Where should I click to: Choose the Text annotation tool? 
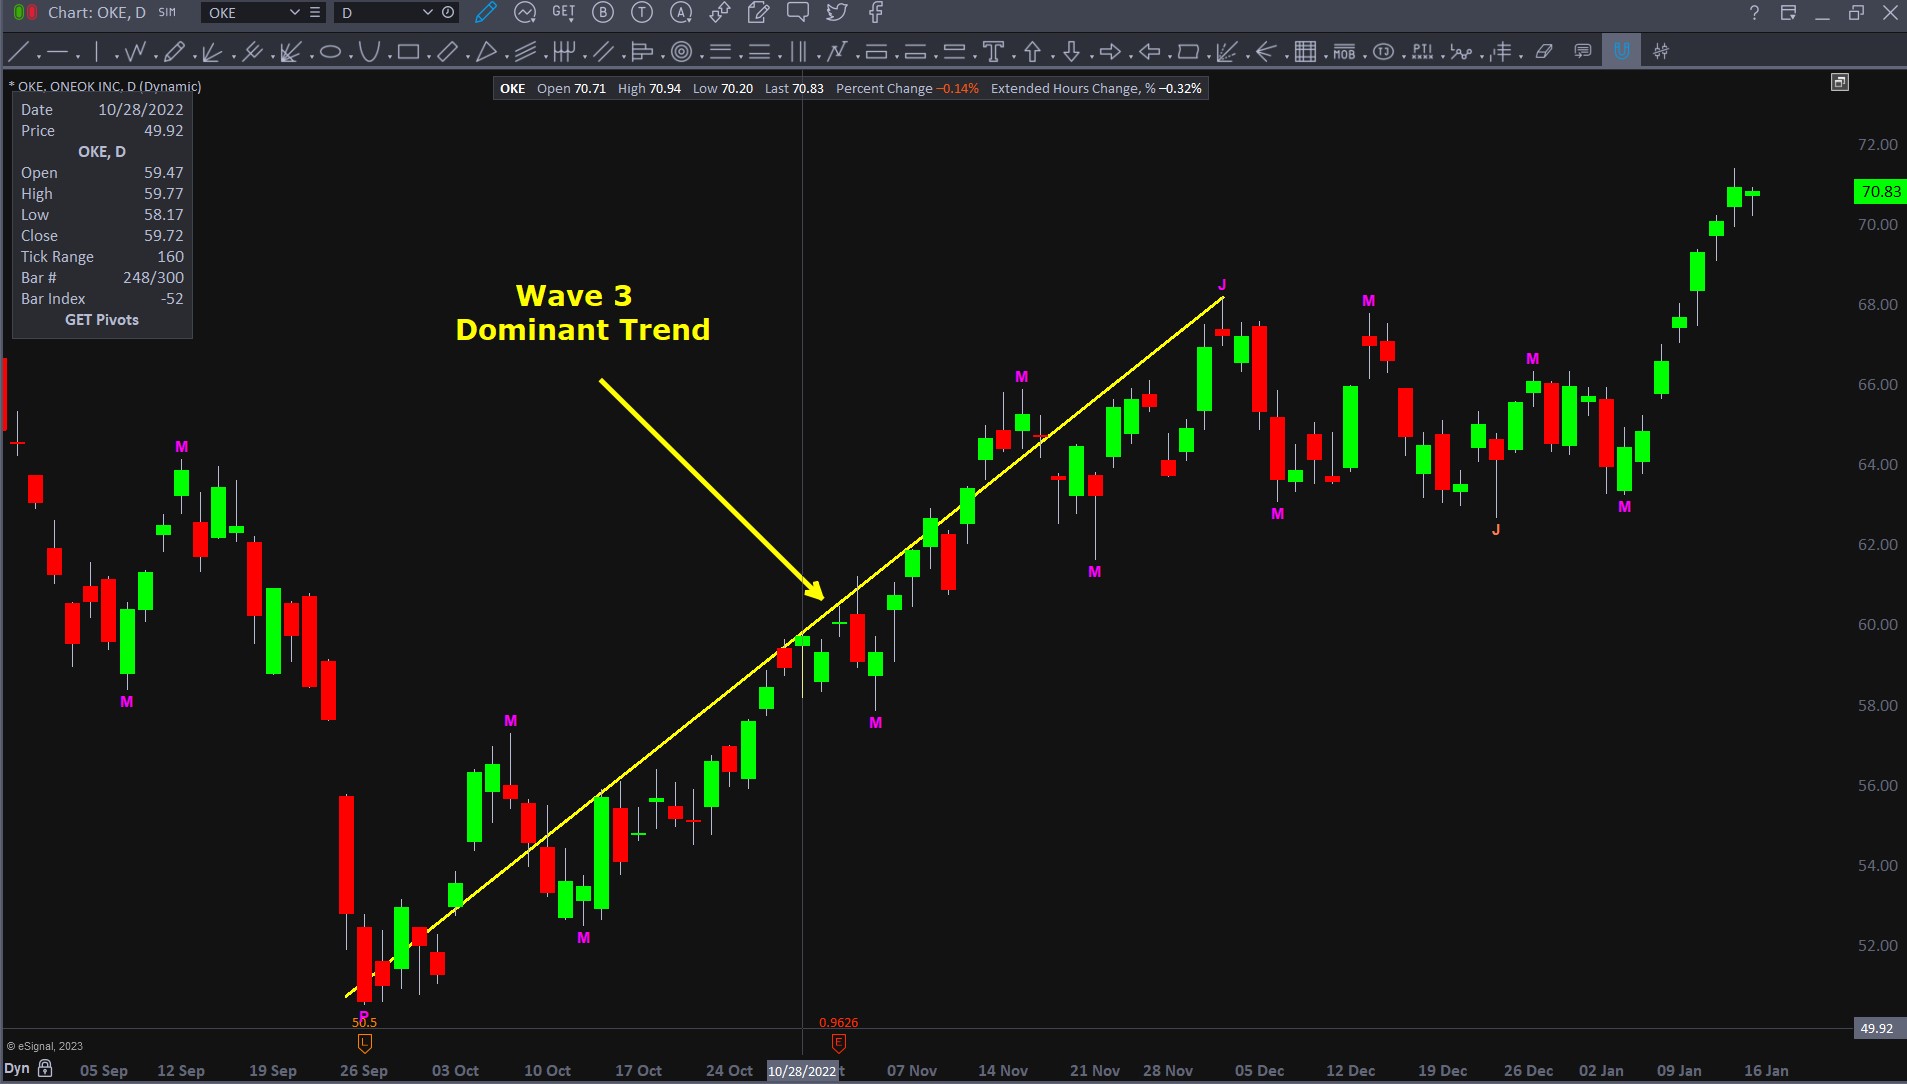pyautogui.click(x=993, y=51)
